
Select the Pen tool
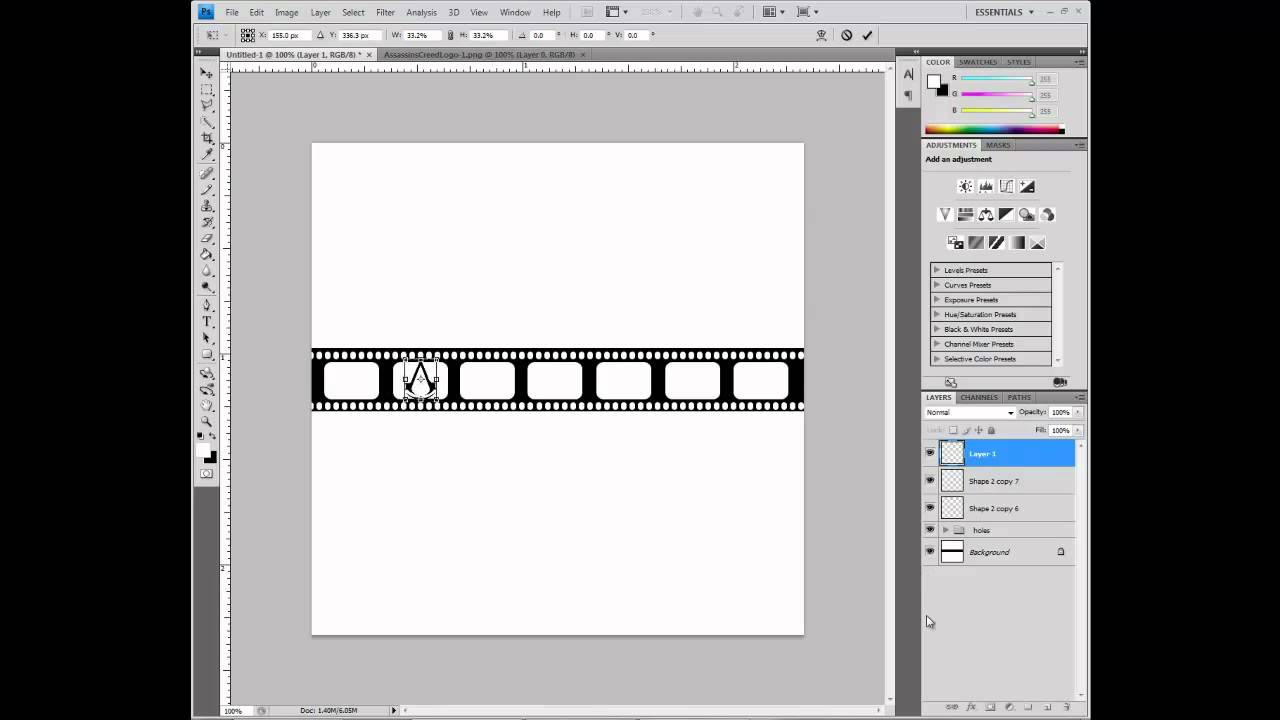click(x=207, y=305)
